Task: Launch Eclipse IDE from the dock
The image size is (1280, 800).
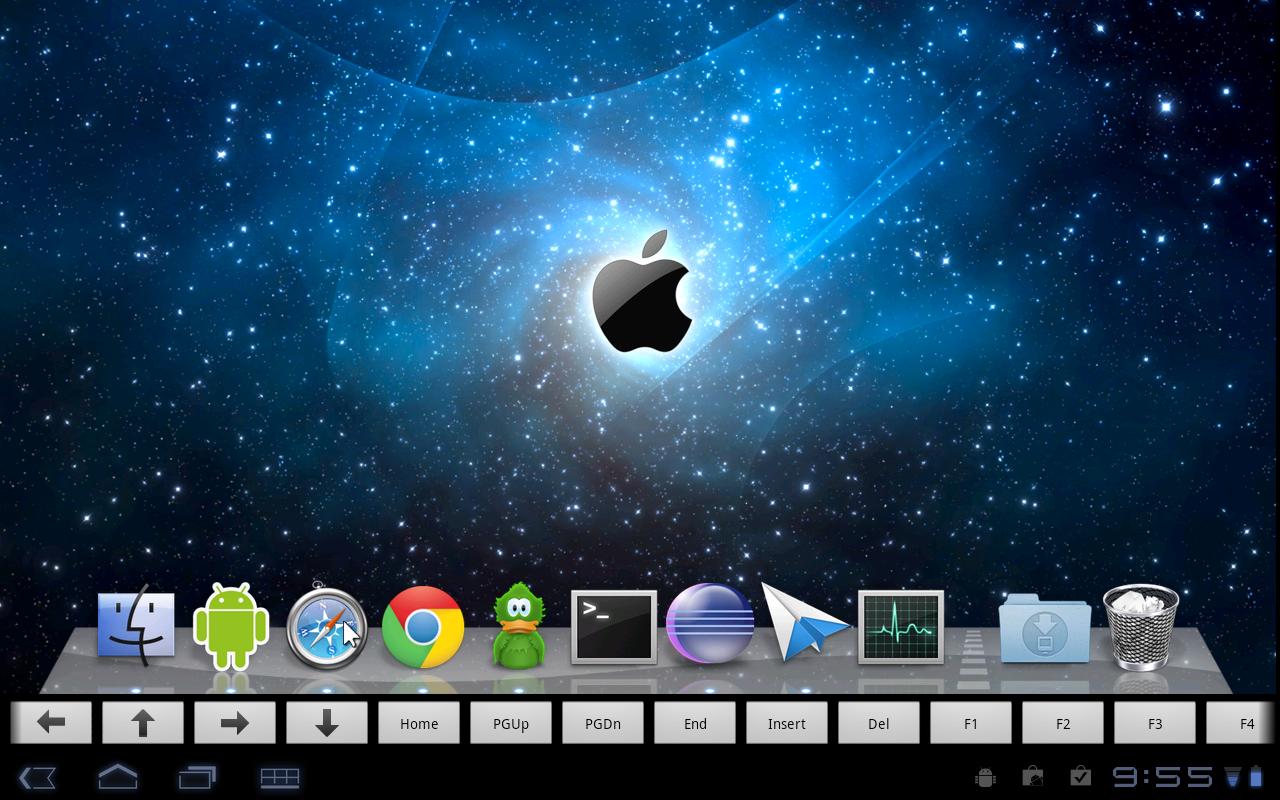Action: click(x=709, y=623)
